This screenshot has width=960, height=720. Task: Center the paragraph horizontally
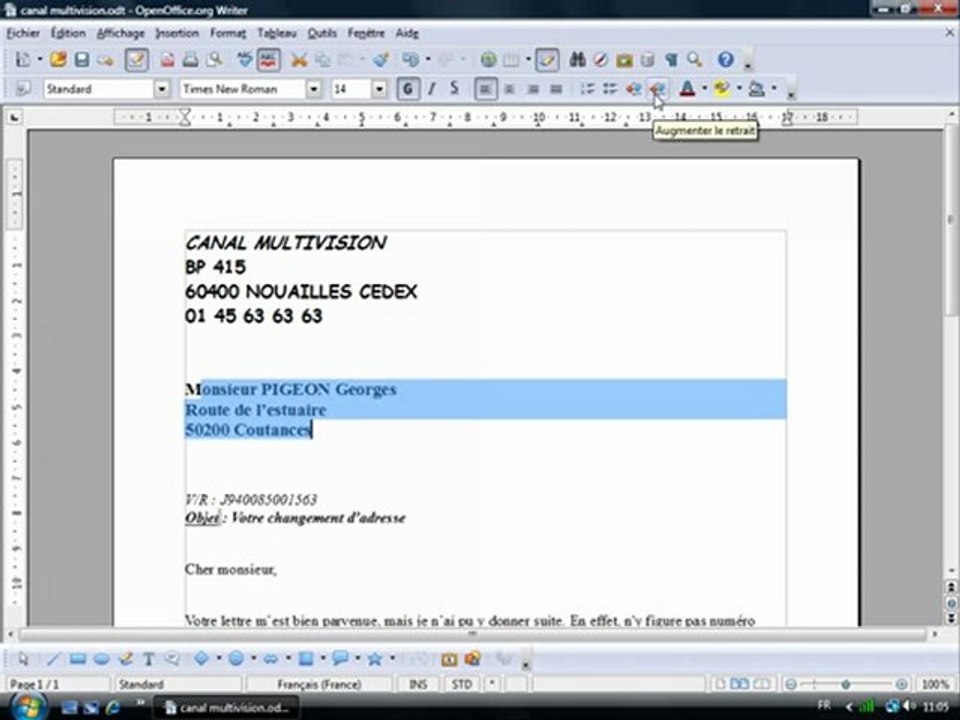pyautogui.click(x=509, y=89)
